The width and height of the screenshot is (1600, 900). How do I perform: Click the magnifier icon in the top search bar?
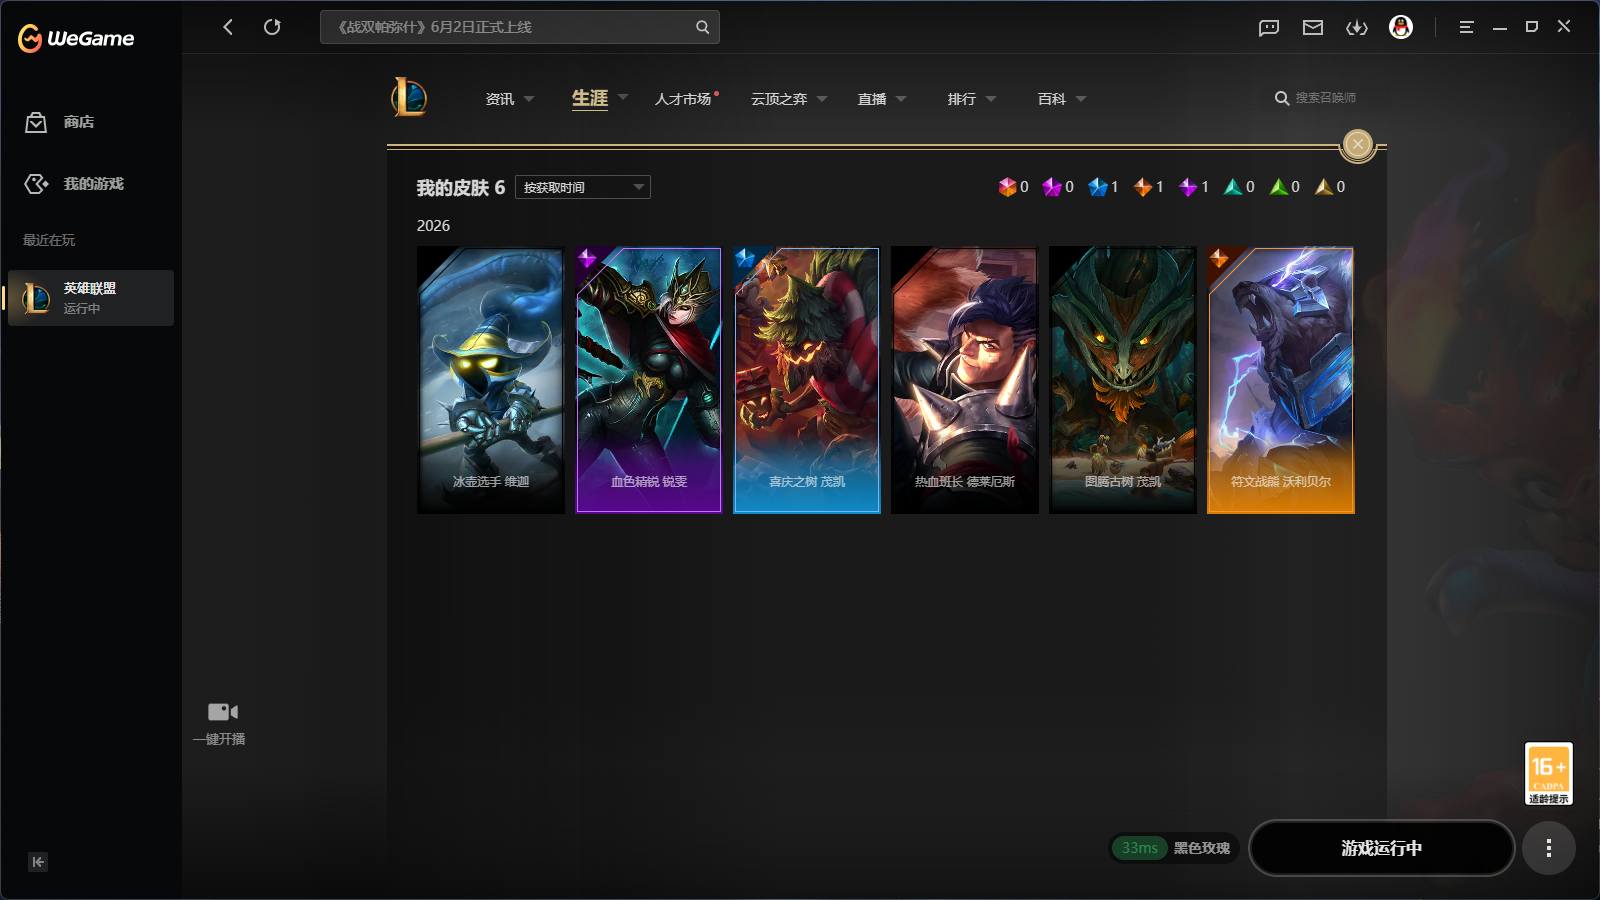(x=702, y=27)
